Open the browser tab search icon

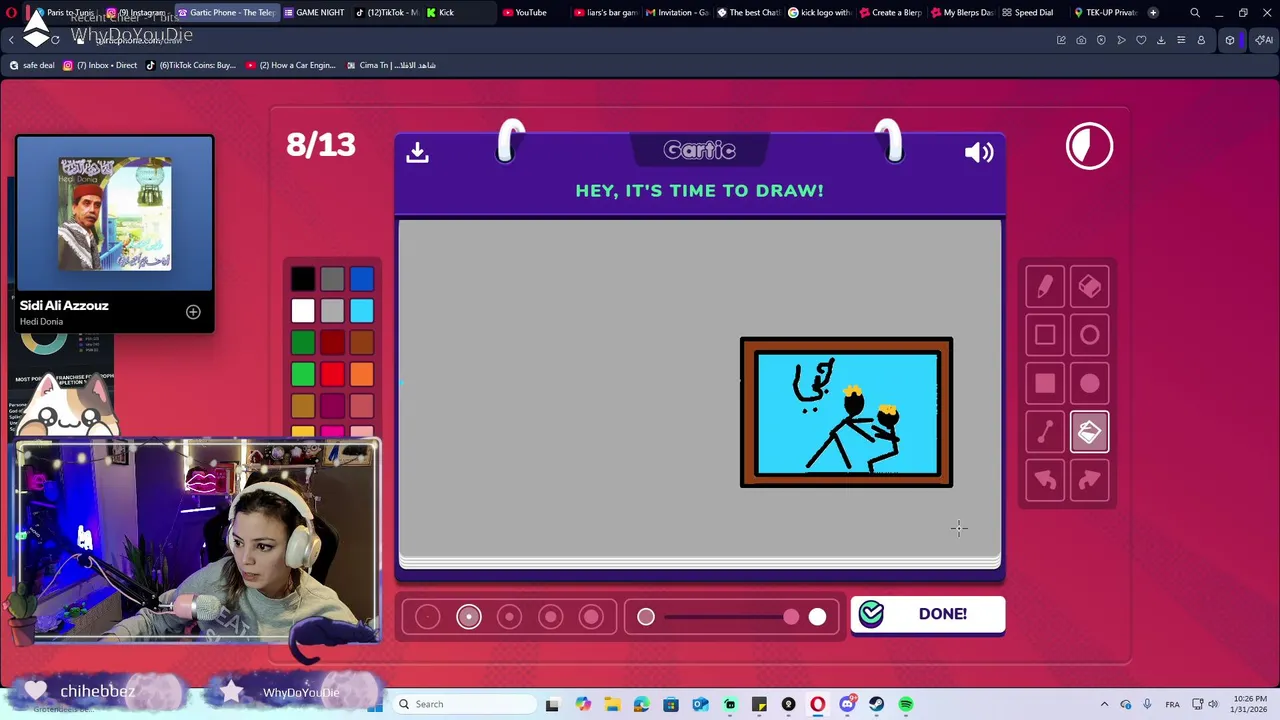click(1195, 13)
